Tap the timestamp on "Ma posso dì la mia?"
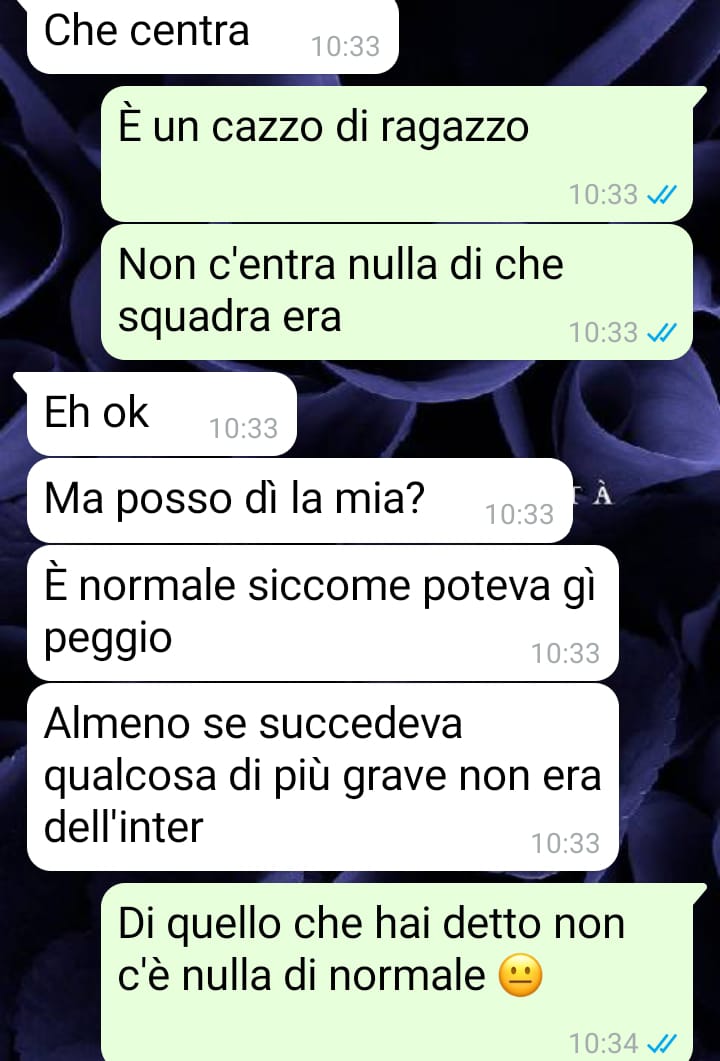The image size is (720, 1061). tap(519, 515)
